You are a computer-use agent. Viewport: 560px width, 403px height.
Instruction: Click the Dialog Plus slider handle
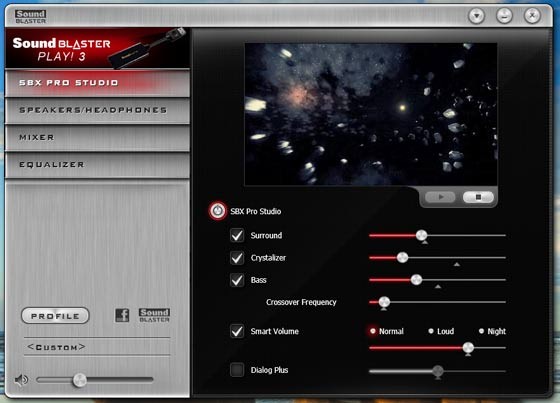pyautogui.click(x=438, y=371)
